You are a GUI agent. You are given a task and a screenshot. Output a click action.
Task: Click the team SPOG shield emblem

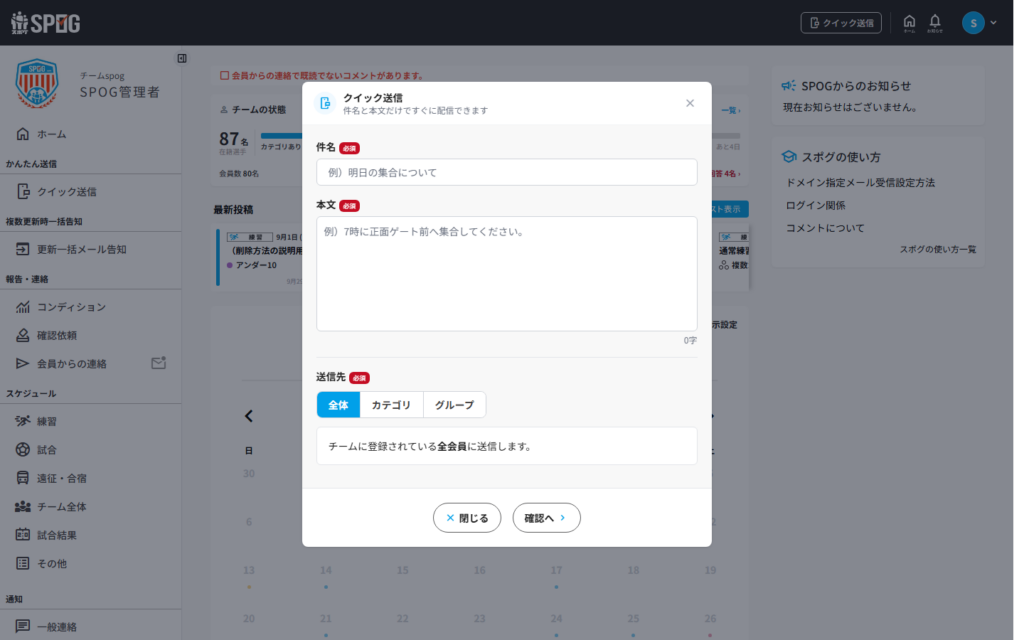coord(37,83)
